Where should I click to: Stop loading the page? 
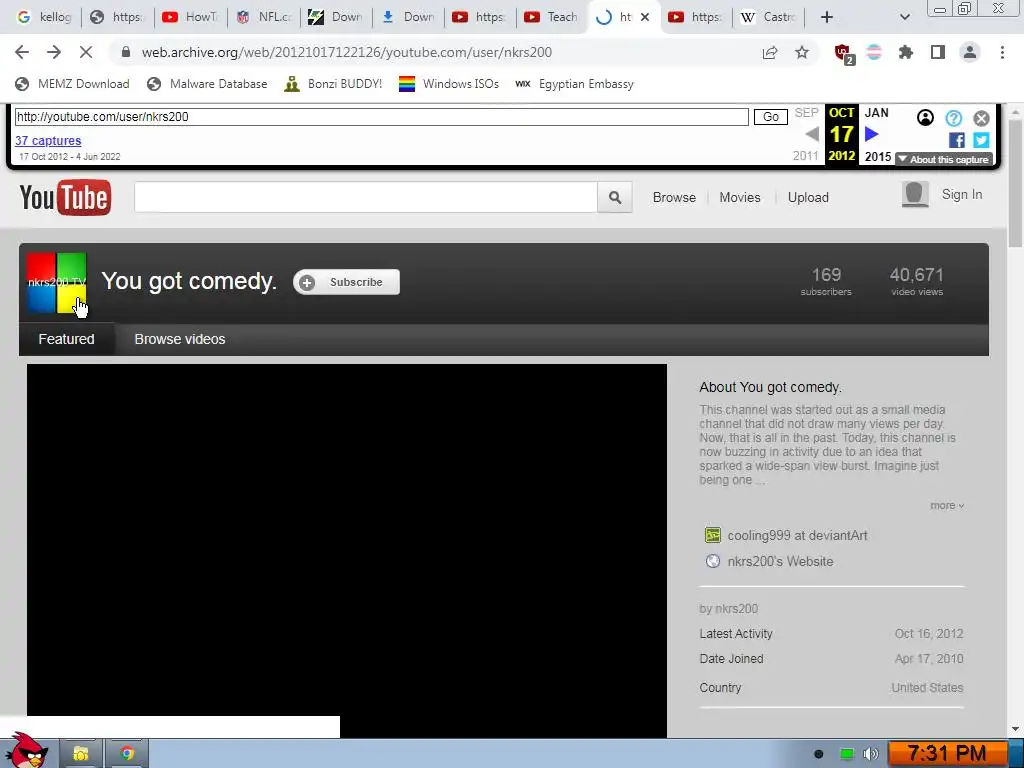(86, 52)
